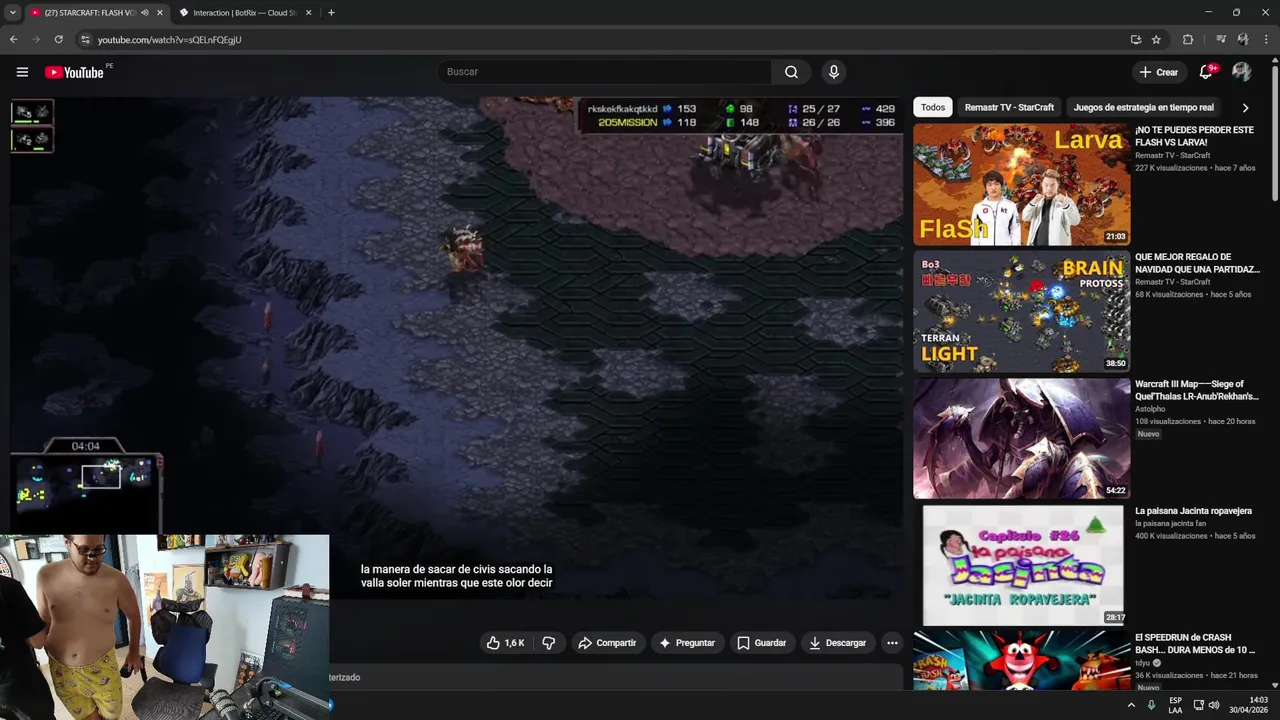The image size is (1280, 720).
Task: Click the Preguntar button
Action: [688, 643]
